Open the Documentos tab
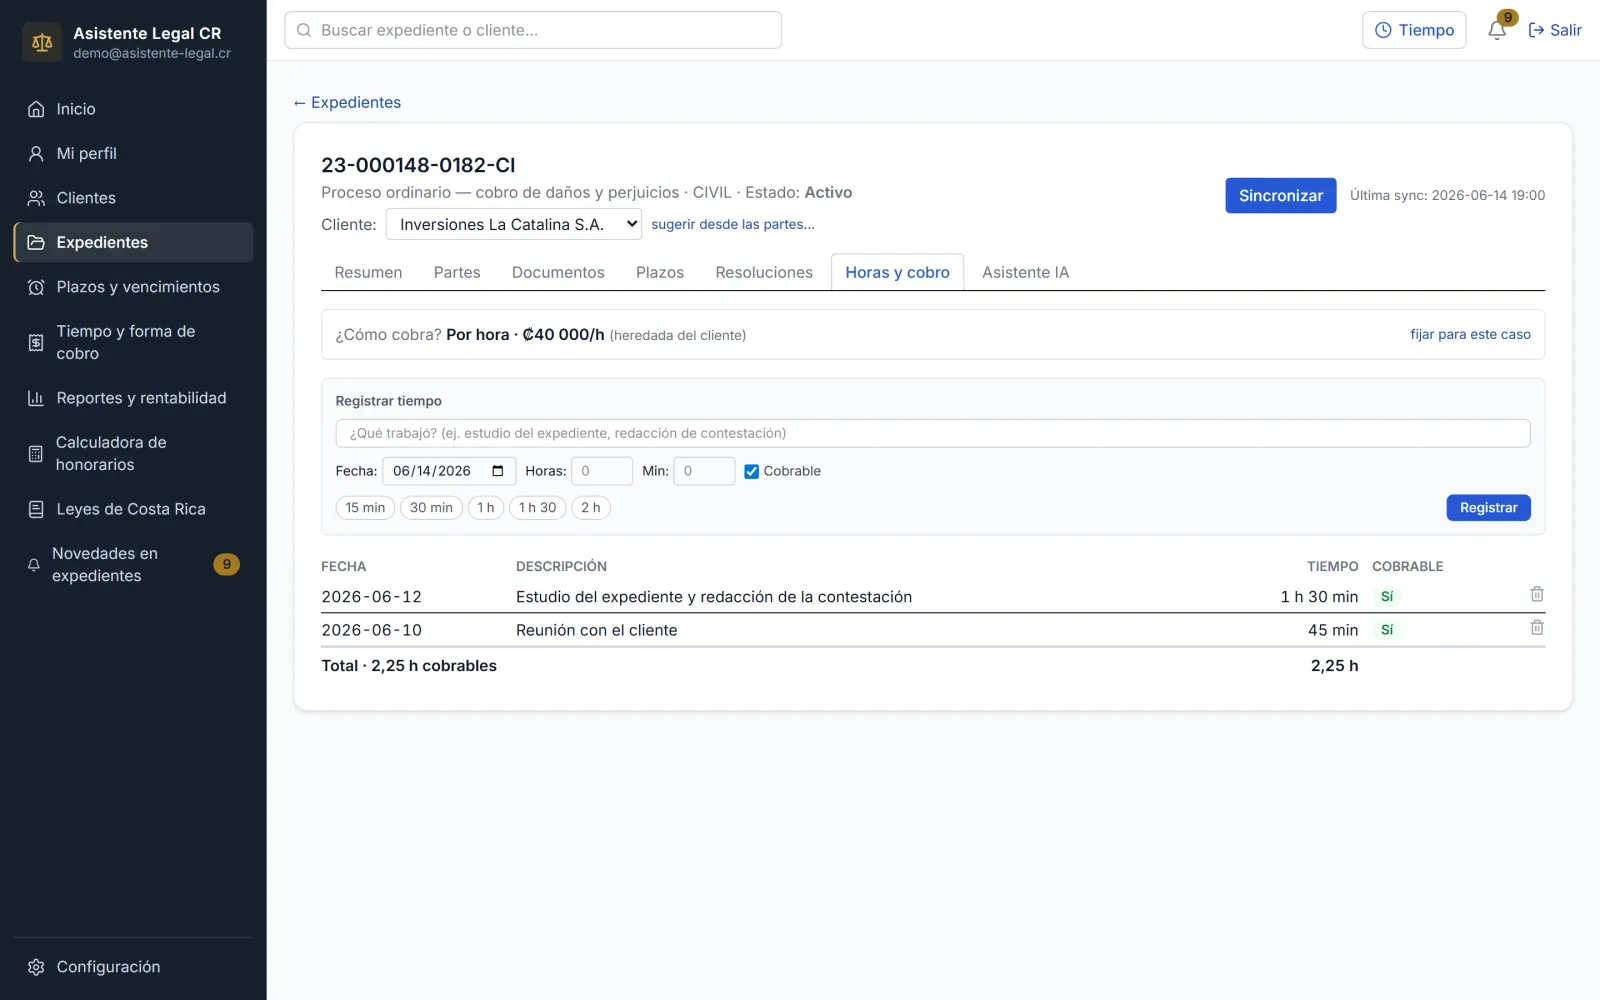Viewport: 1600px width, 1000px height. click(x=558, y=272)
